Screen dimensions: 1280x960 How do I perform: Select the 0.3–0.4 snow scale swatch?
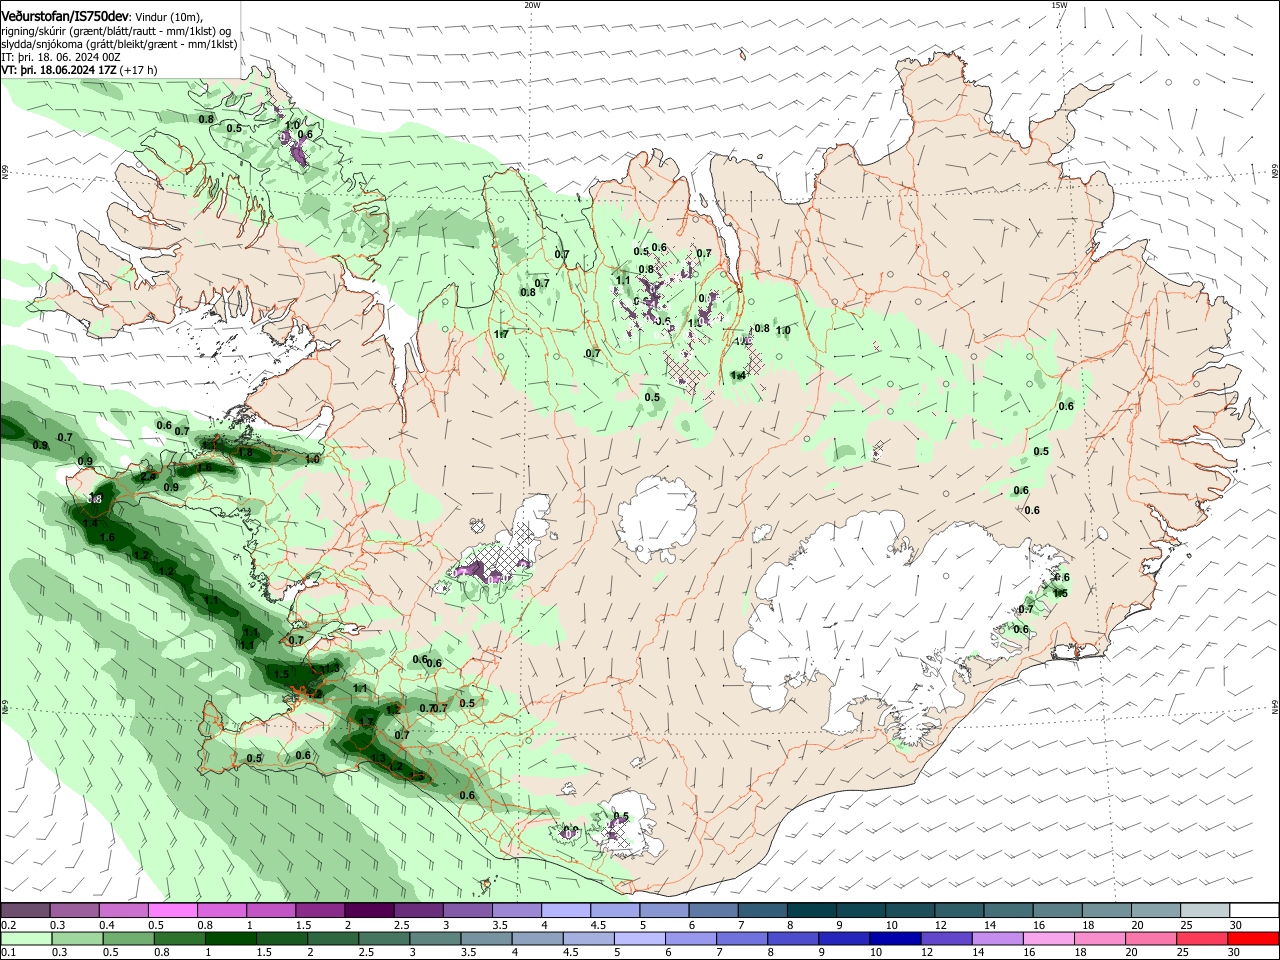[x=74, y=910]
